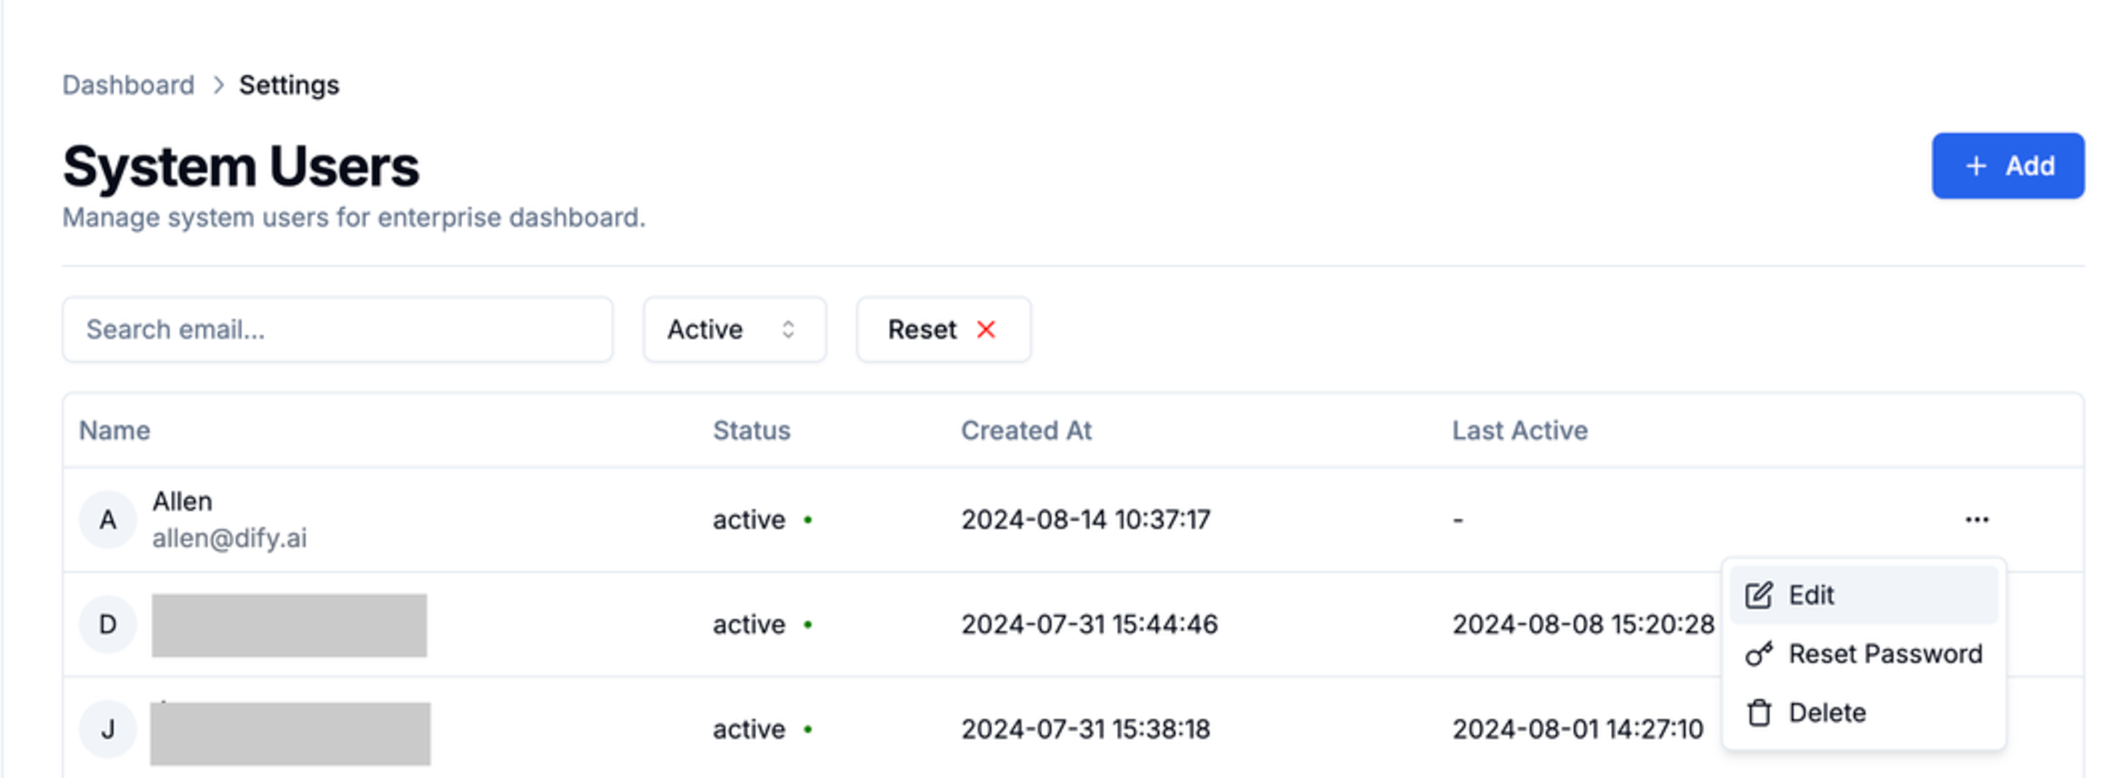Click the red X icon on Reset
This screenshot has height=778, width=2104.
tap(986, 329)
